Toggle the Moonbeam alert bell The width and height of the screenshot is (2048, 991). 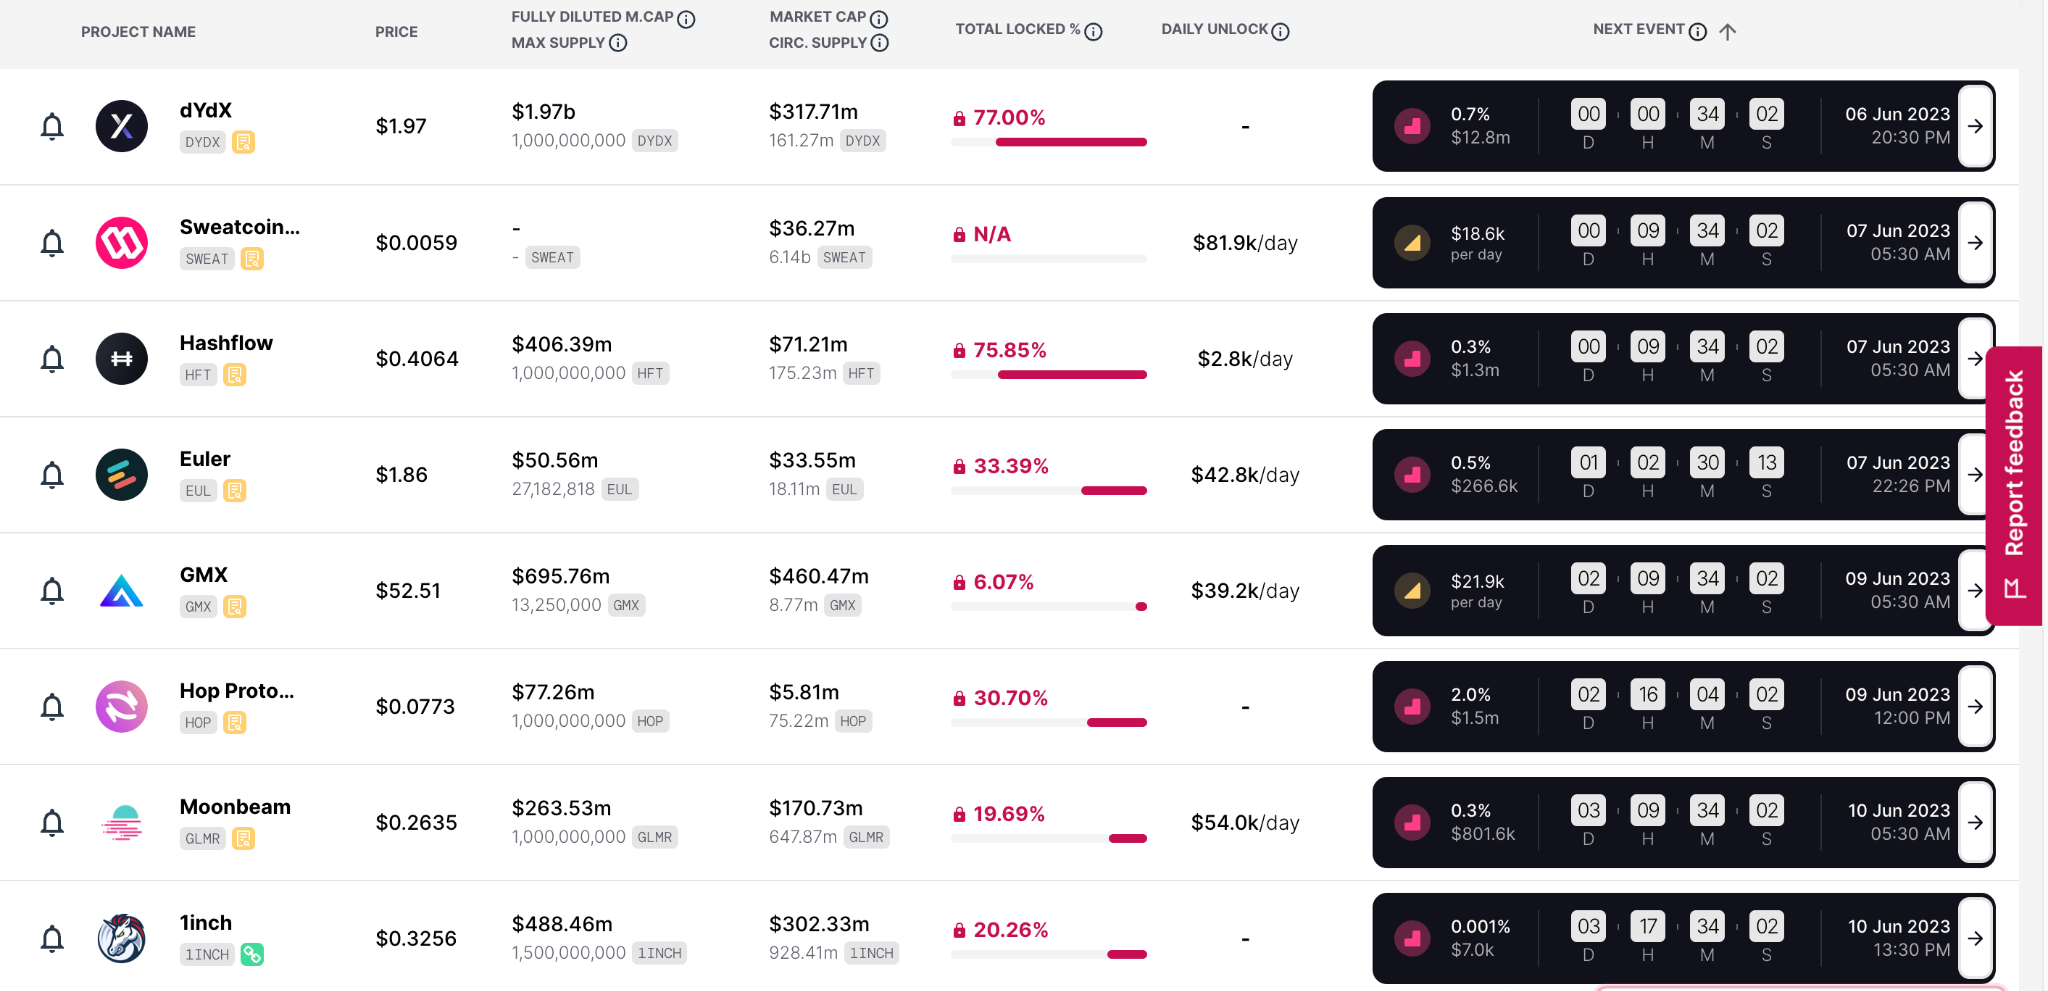point(52,823)
